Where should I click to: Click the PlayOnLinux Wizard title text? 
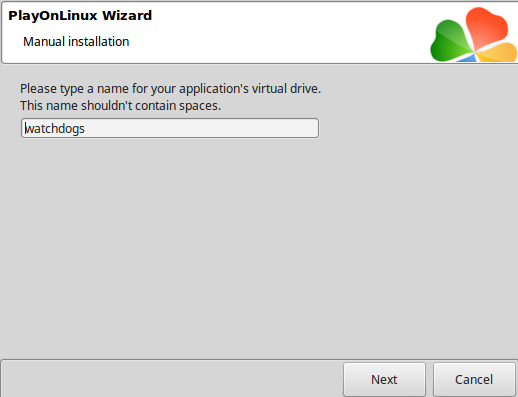(x=80, y=15)
